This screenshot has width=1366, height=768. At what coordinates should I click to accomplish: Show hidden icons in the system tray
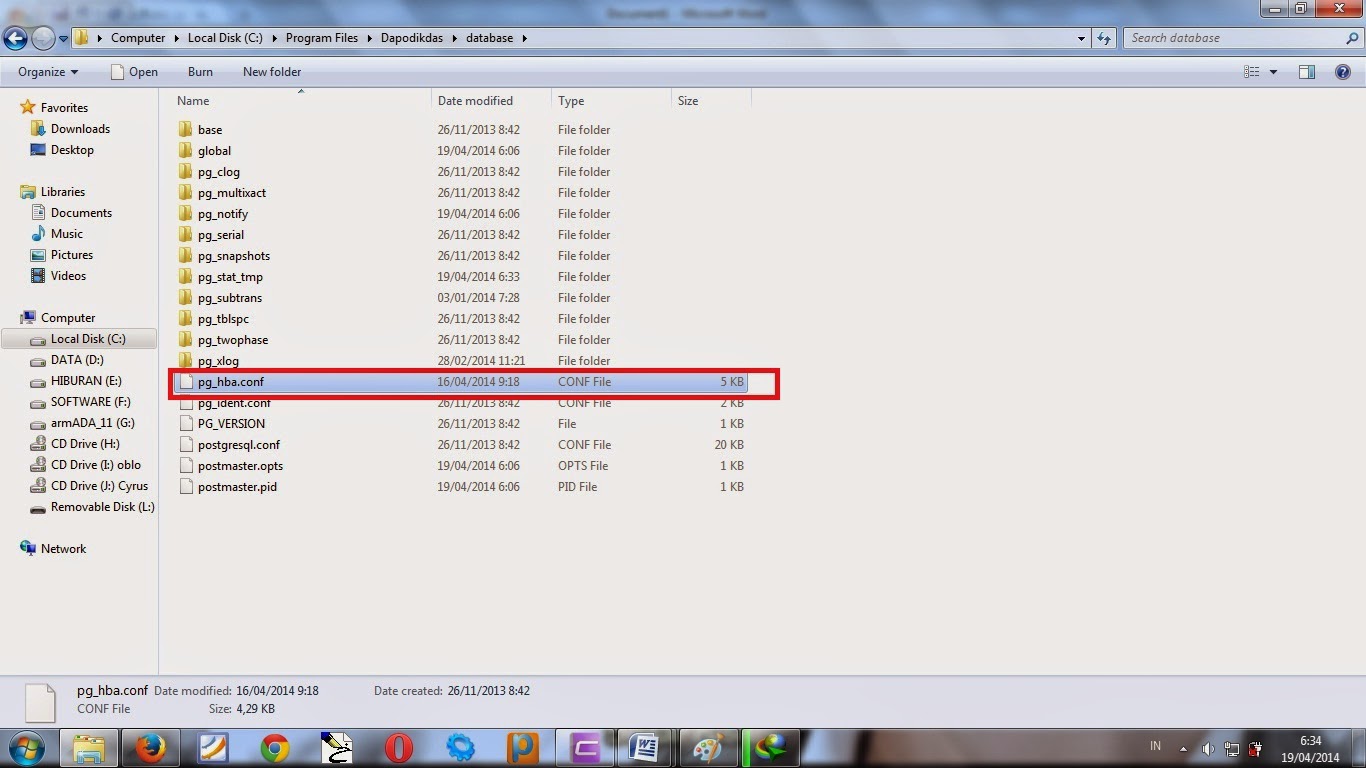[1184, 748]
